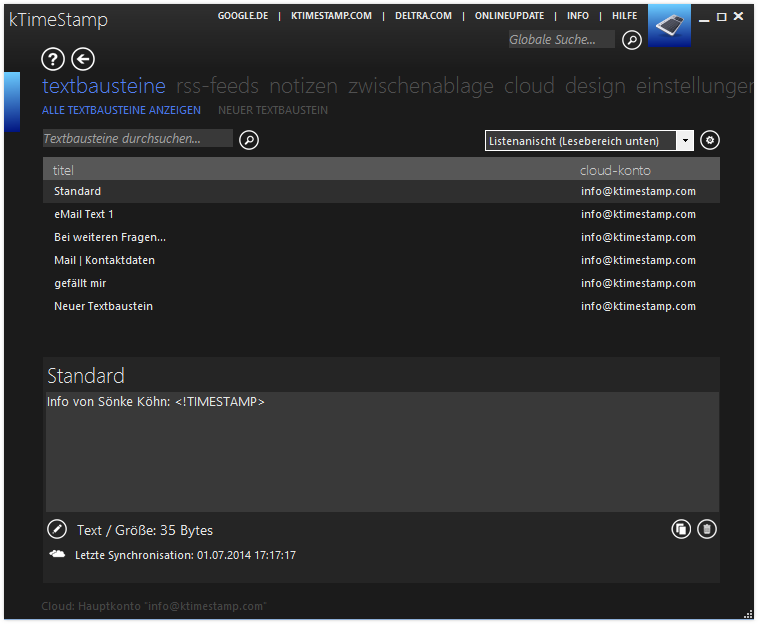Select the Neuer Textbaustein list row
The image size is (759, 624).
click(381, 306)
